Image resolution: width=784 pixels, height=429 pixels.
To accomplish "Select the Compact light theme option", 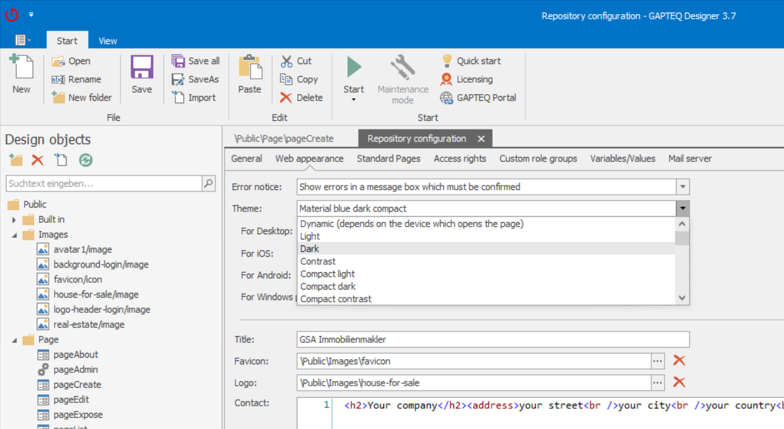I will pyautogui.click(x=327, y=274).
